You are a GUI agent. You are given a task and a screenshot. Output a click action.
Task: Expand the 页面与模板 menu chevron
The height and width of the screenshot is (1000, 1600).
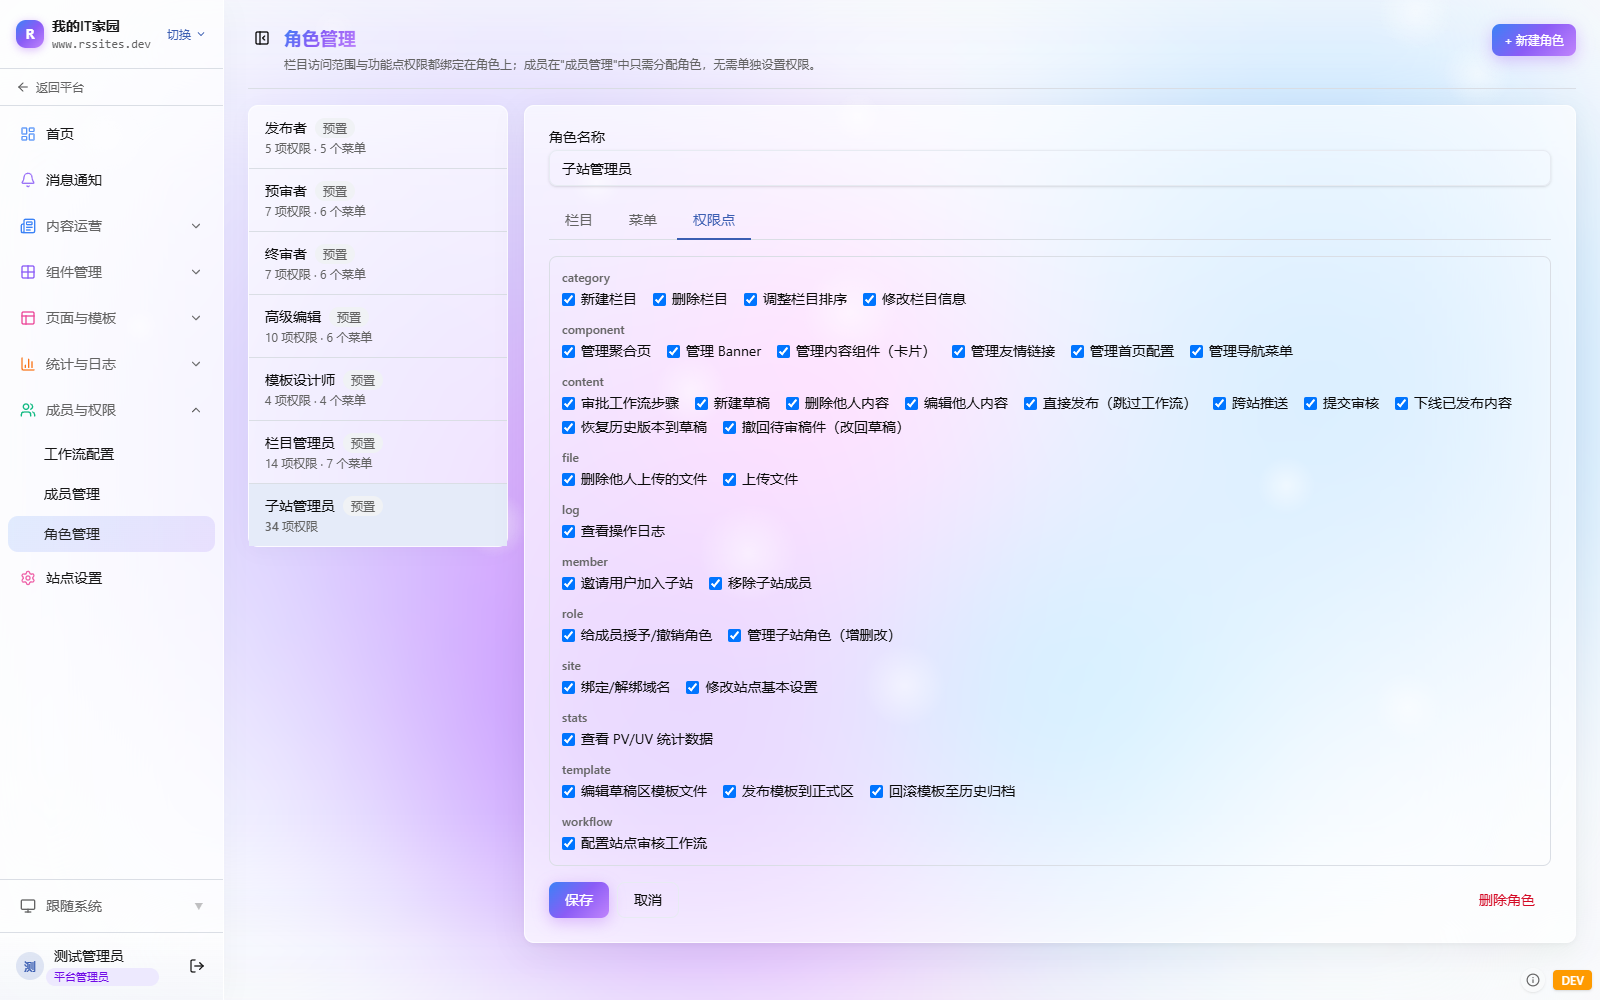196,318
